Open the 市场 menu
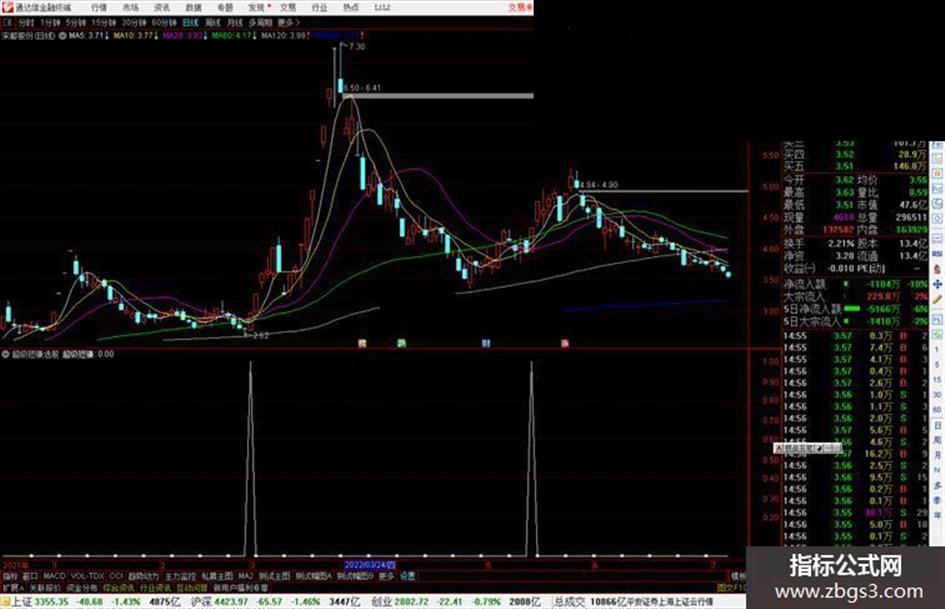 [x=130, y=8]
